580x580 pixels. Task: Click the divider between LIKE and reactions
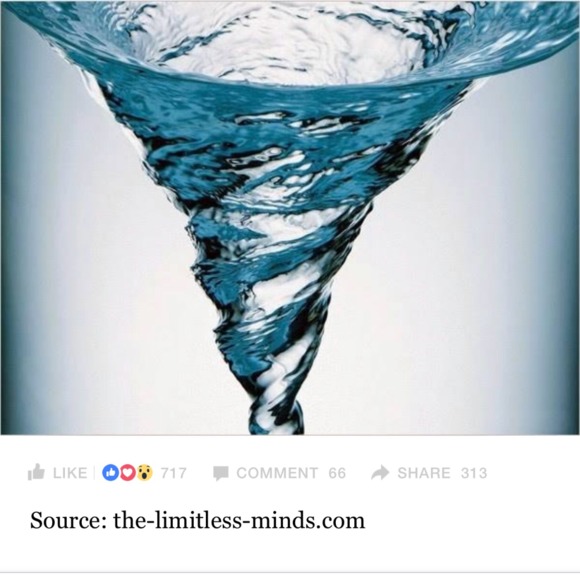[x=94, y=473]
